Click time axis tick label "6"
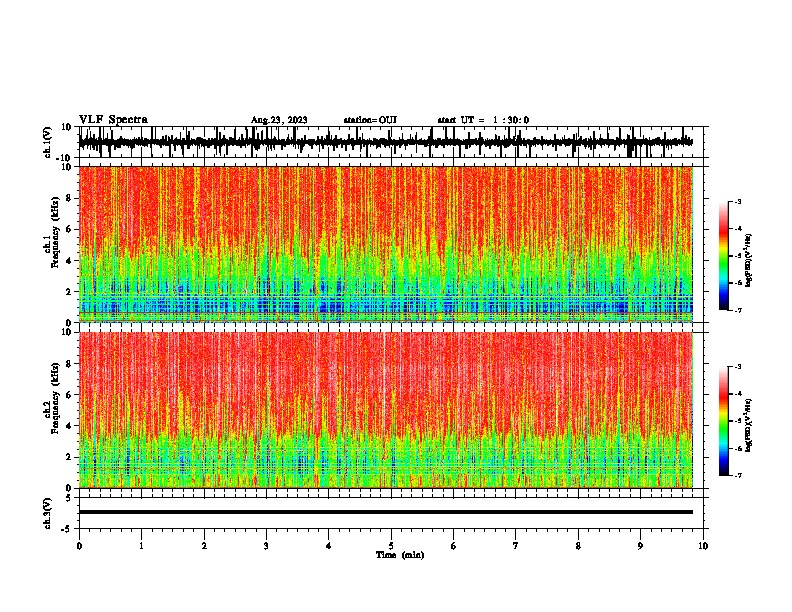This screenshot has width=792, height=612. point(454,546)
